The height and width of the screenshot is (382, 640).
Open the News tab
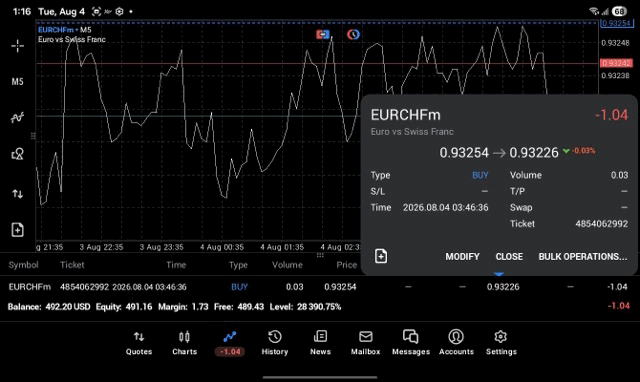320,343
